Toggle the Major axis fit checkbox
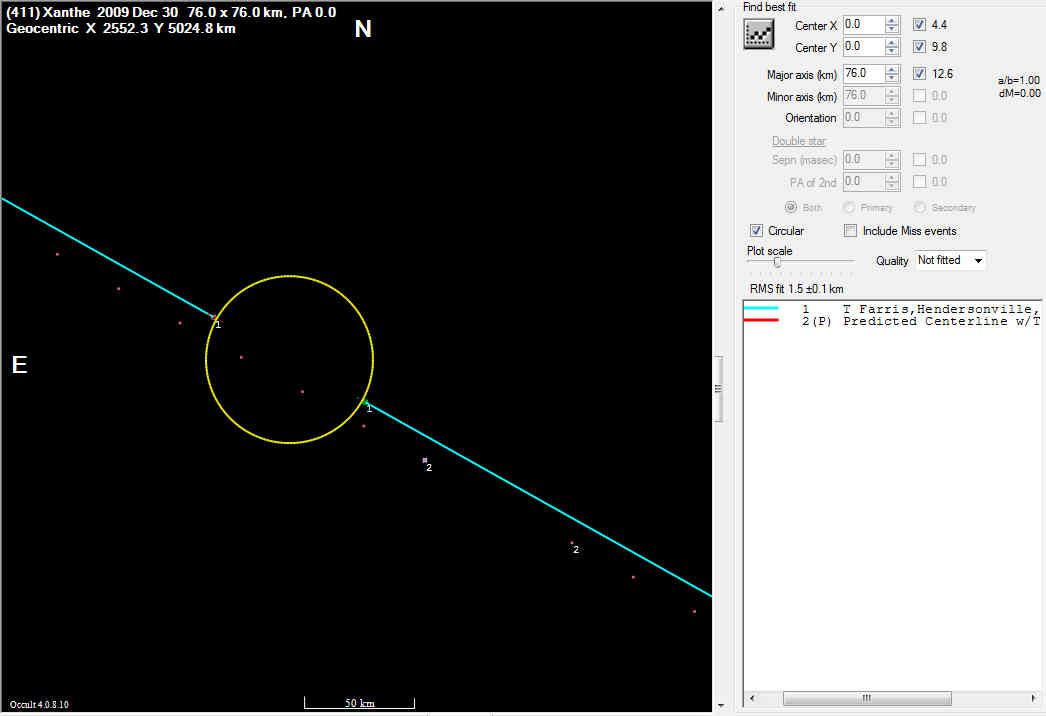Image resolution: width=1046 pixels, height=716 pixels. point(919,73)
